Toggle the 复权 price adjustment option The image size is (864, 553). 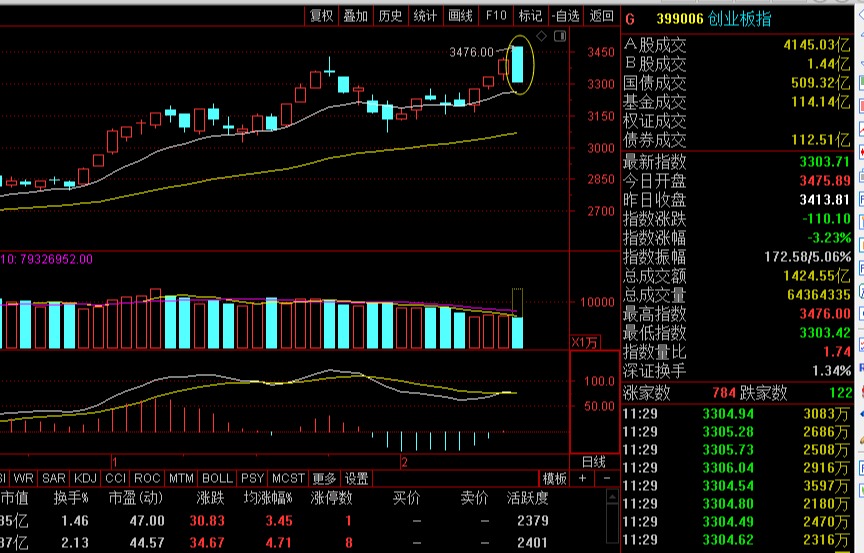321,15
